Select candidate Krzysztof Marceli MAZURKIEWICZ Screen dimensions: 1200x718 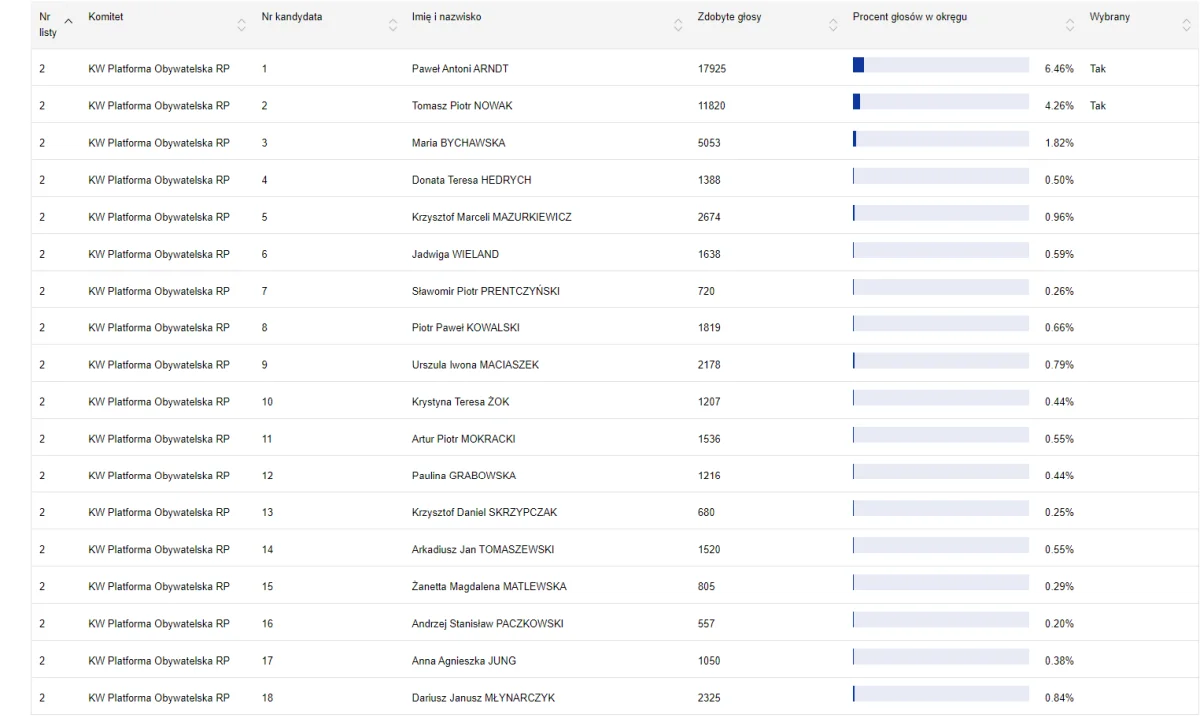pos(492,217)
